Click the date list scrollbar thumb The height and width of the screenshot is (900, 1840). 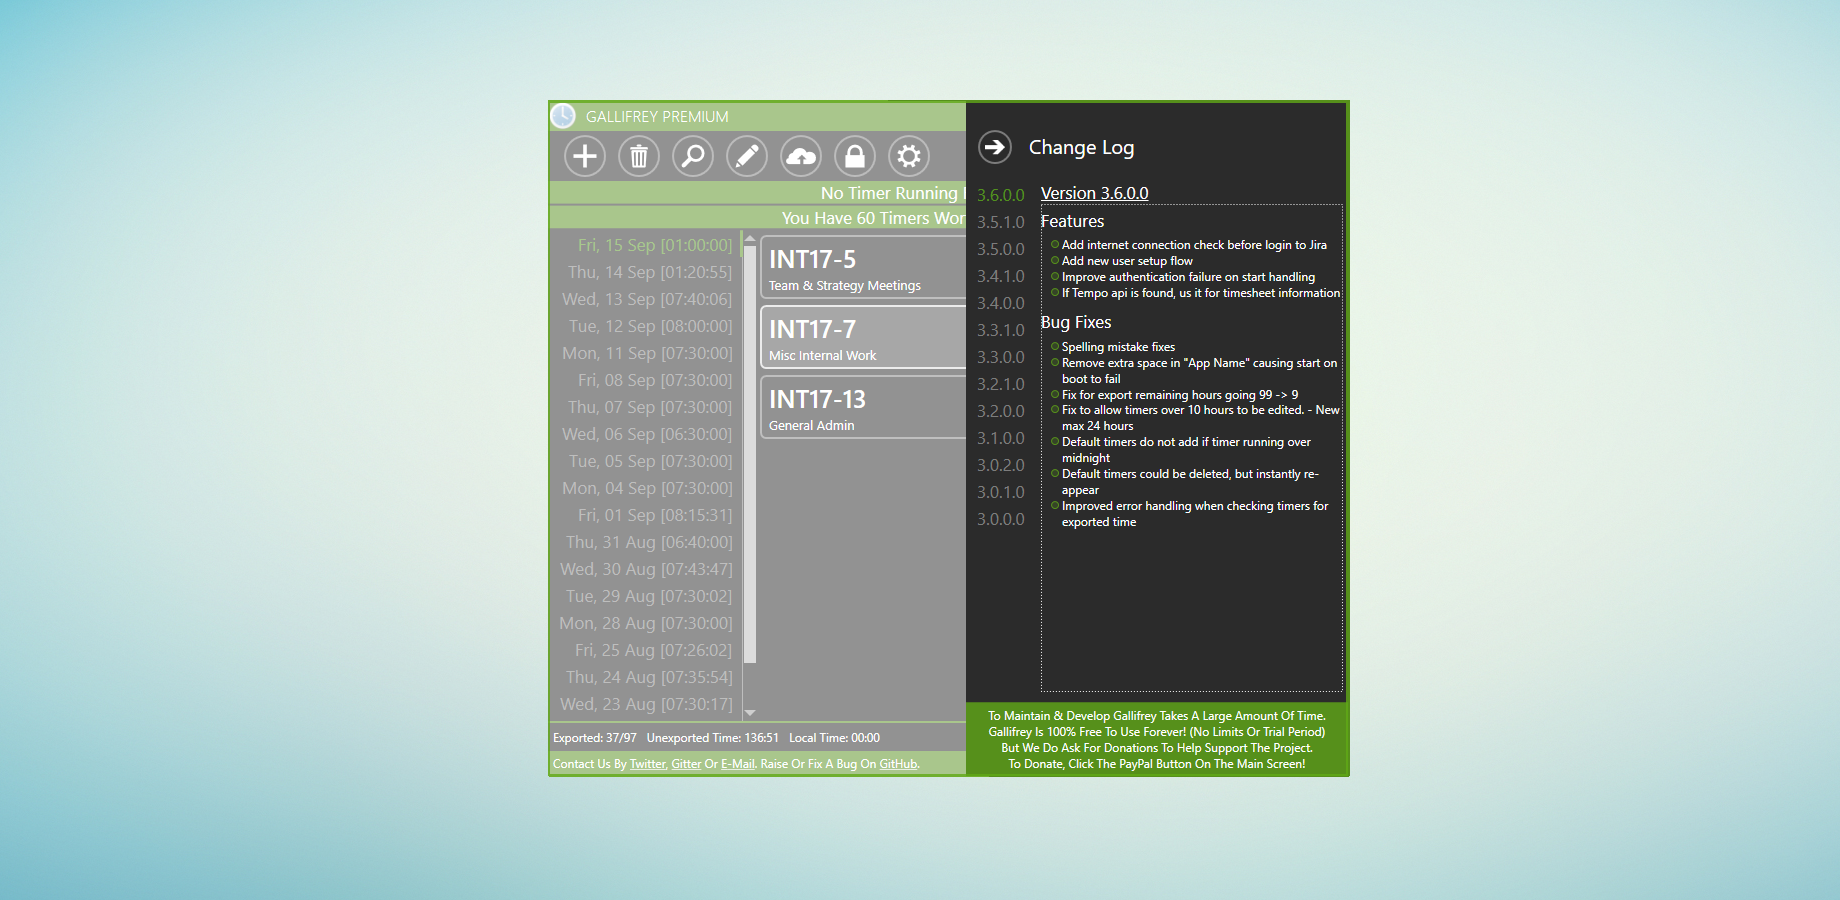(750, 454)
